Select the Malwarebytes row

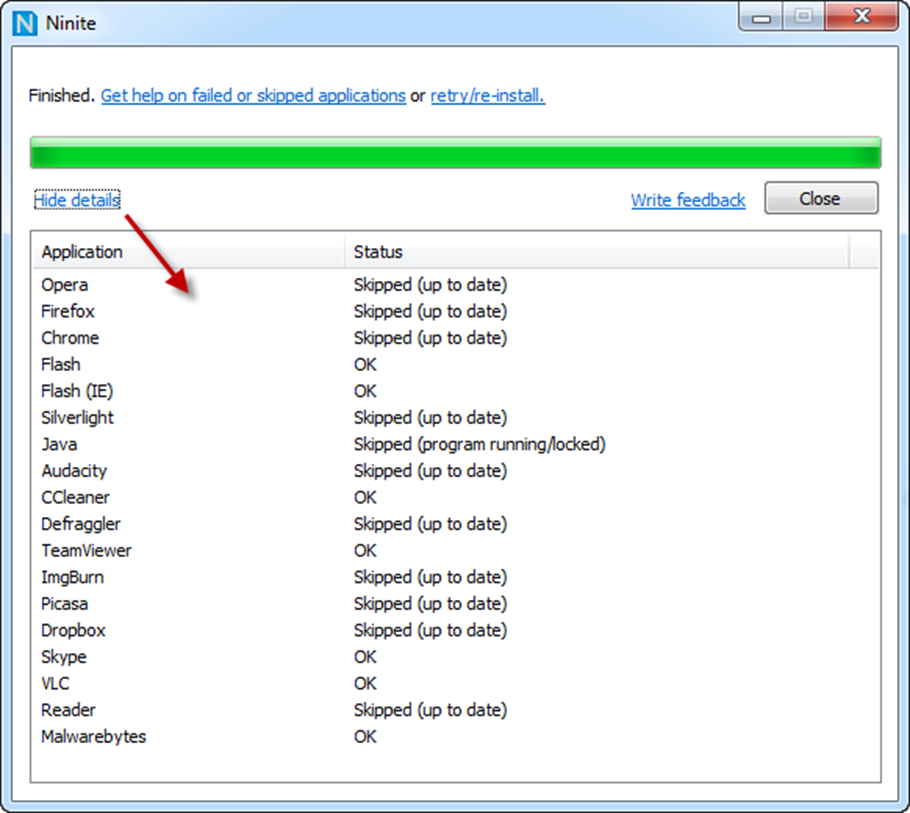[456, 737]
